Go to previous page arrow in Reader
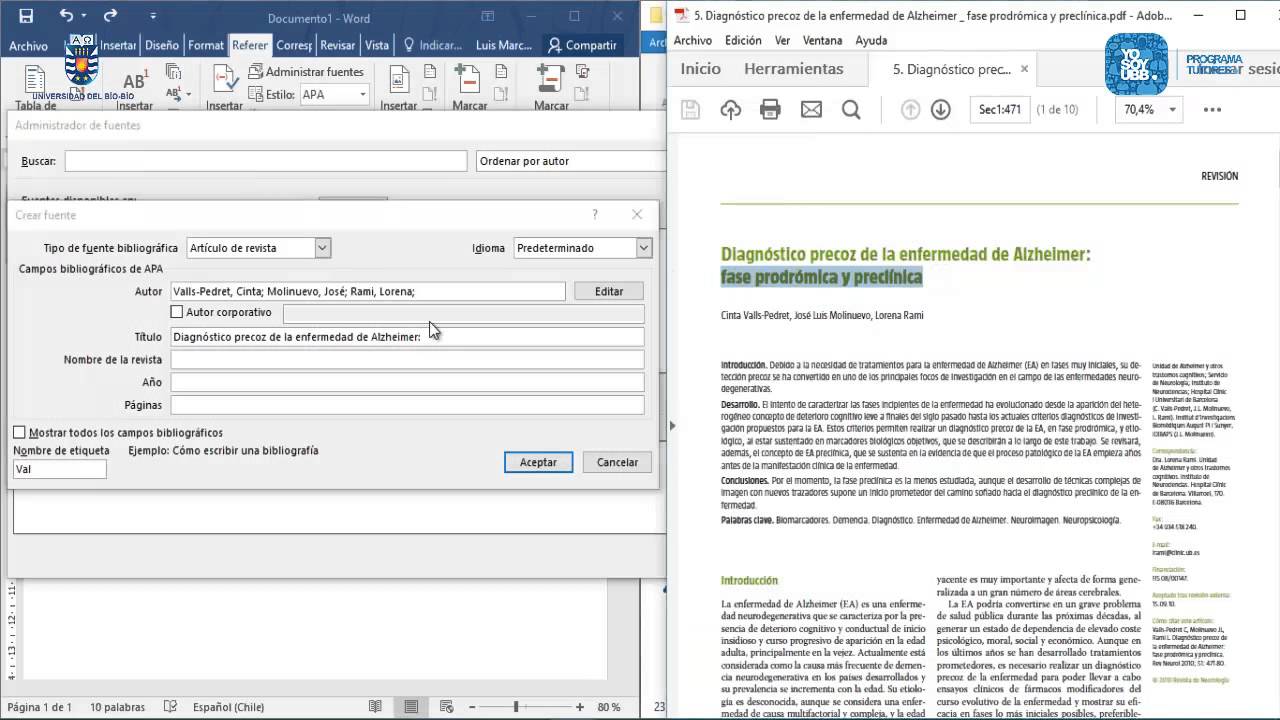Screen dimensions: 1280x720 pos(910,110)
